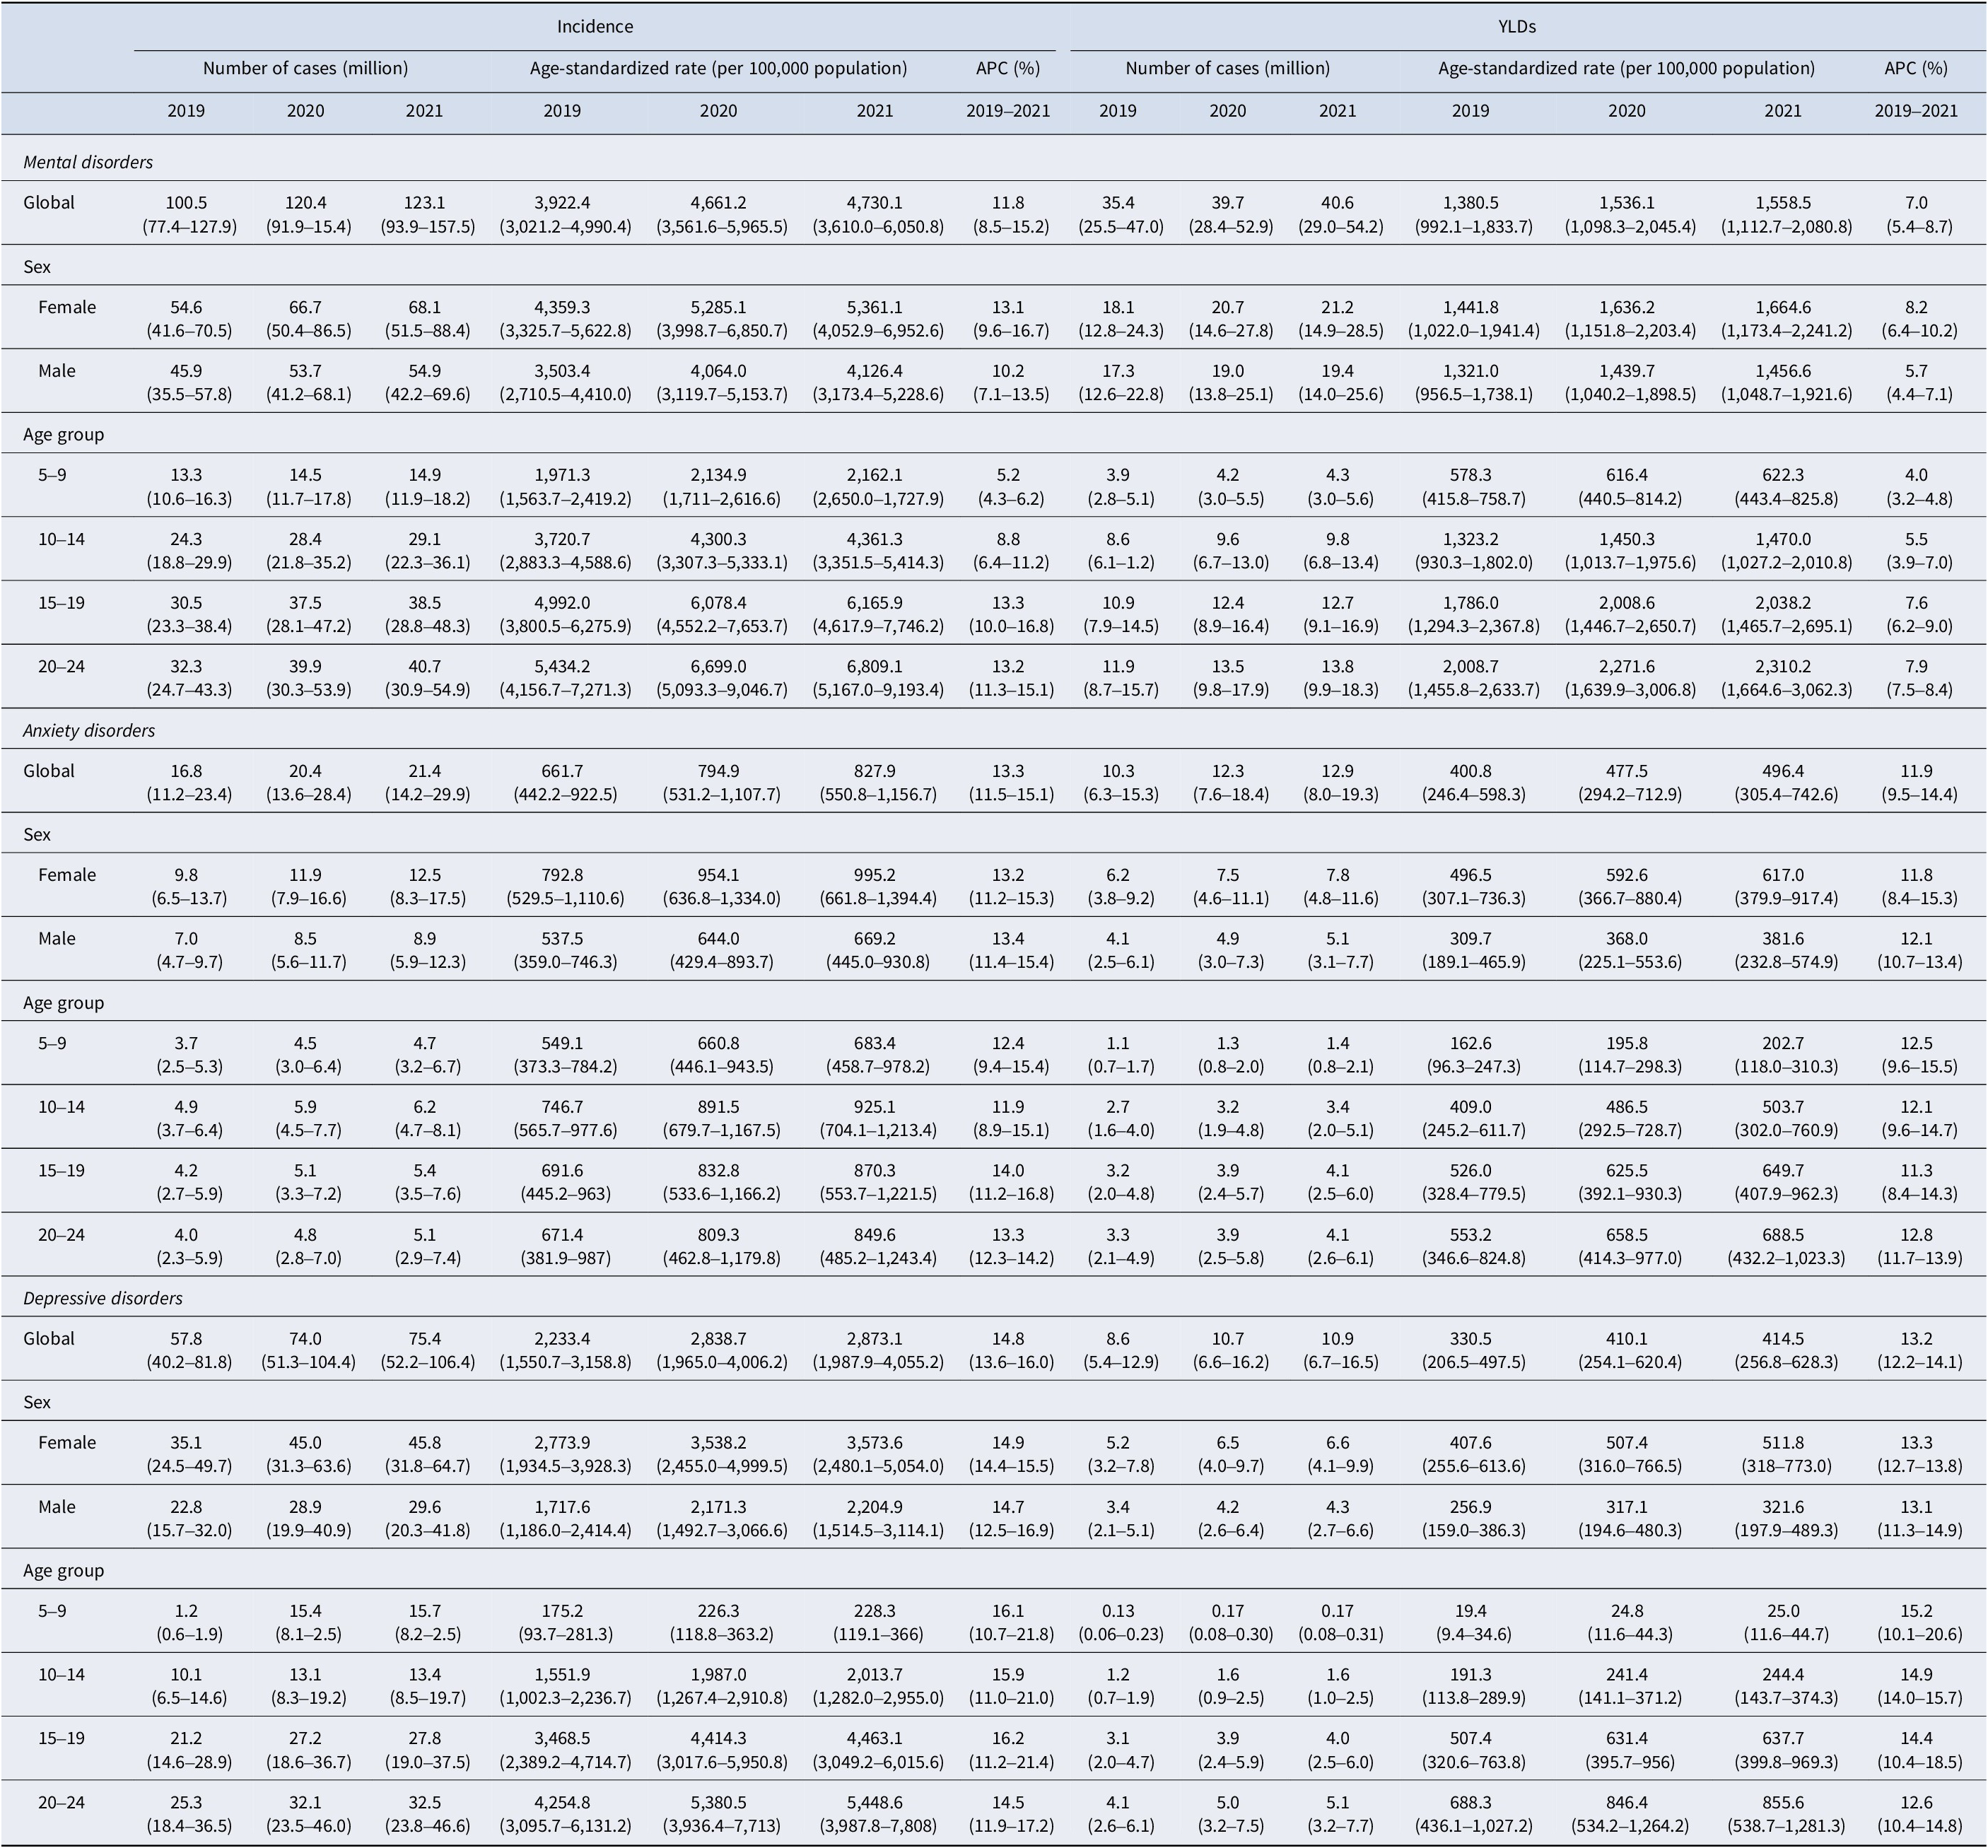Select the 15–19 row label in Mental disorders

point(62,603)
